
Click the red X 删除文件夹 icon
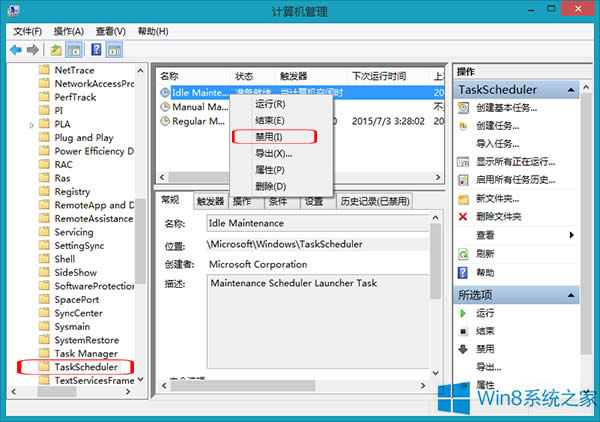[x=463, y=217]
